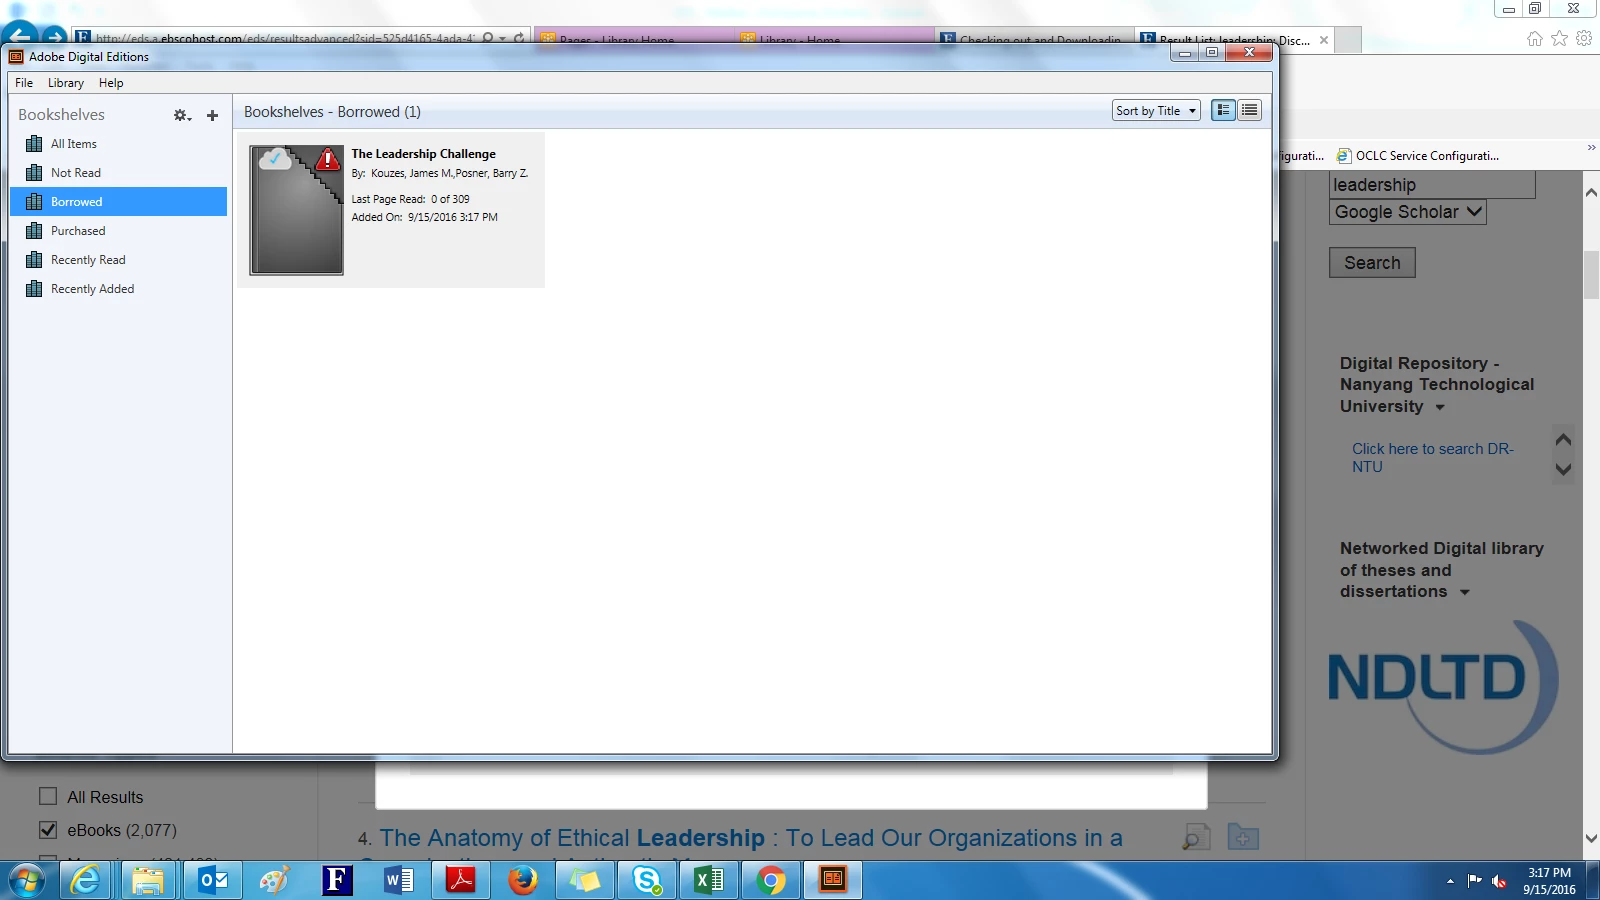Add a new bookshelf with plus icon
This screenshot has height=900, width=1600.
click(x=212, y=115)
